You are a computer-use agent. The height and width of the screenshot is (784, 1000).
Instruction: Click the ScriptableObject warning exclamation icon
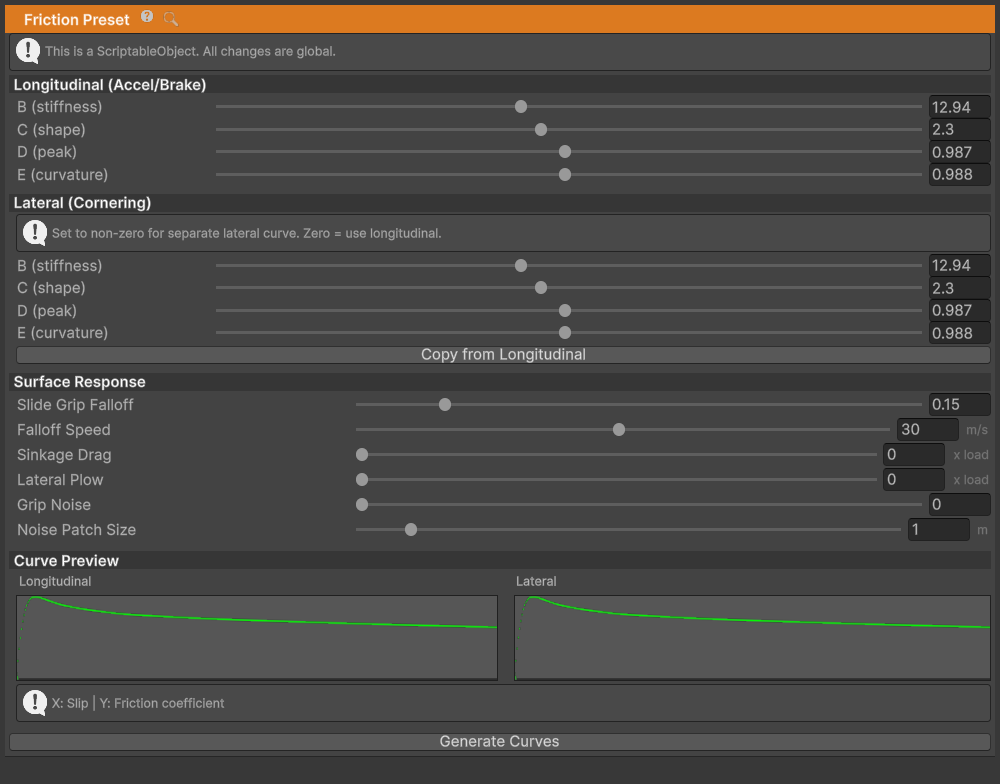(x=28, y=51)
